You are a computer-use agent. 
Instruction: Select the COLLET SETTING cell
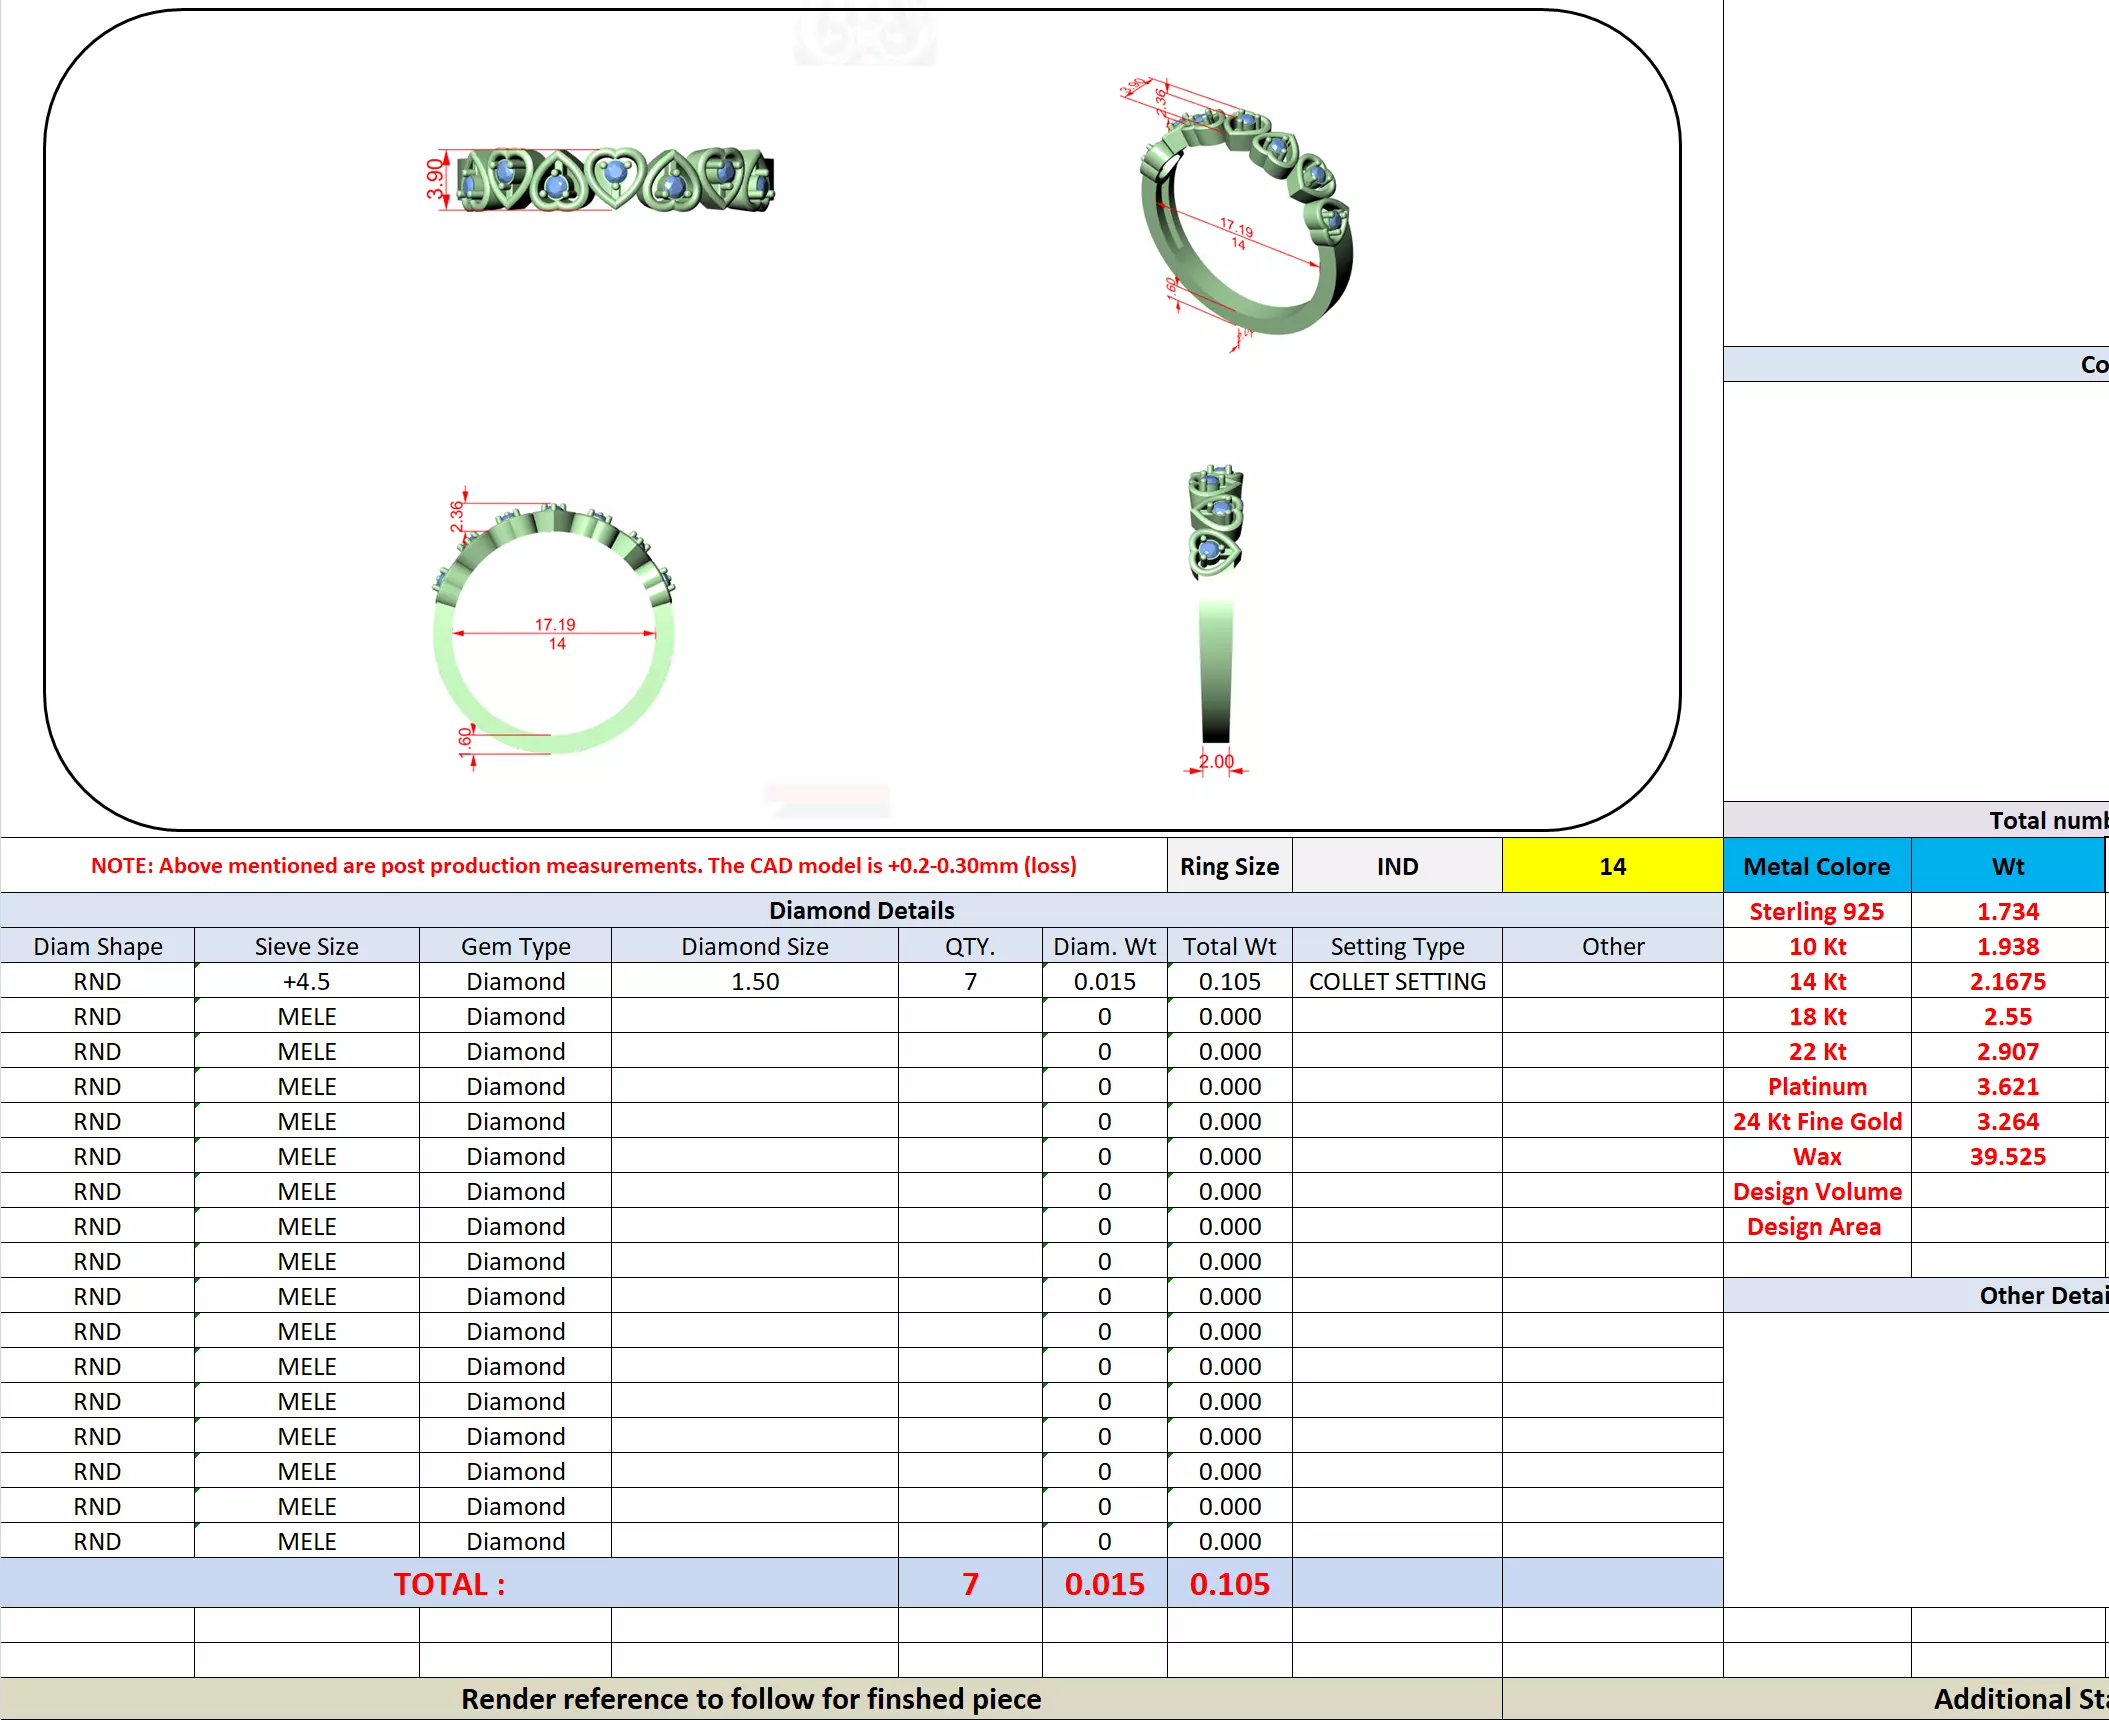1396,981
